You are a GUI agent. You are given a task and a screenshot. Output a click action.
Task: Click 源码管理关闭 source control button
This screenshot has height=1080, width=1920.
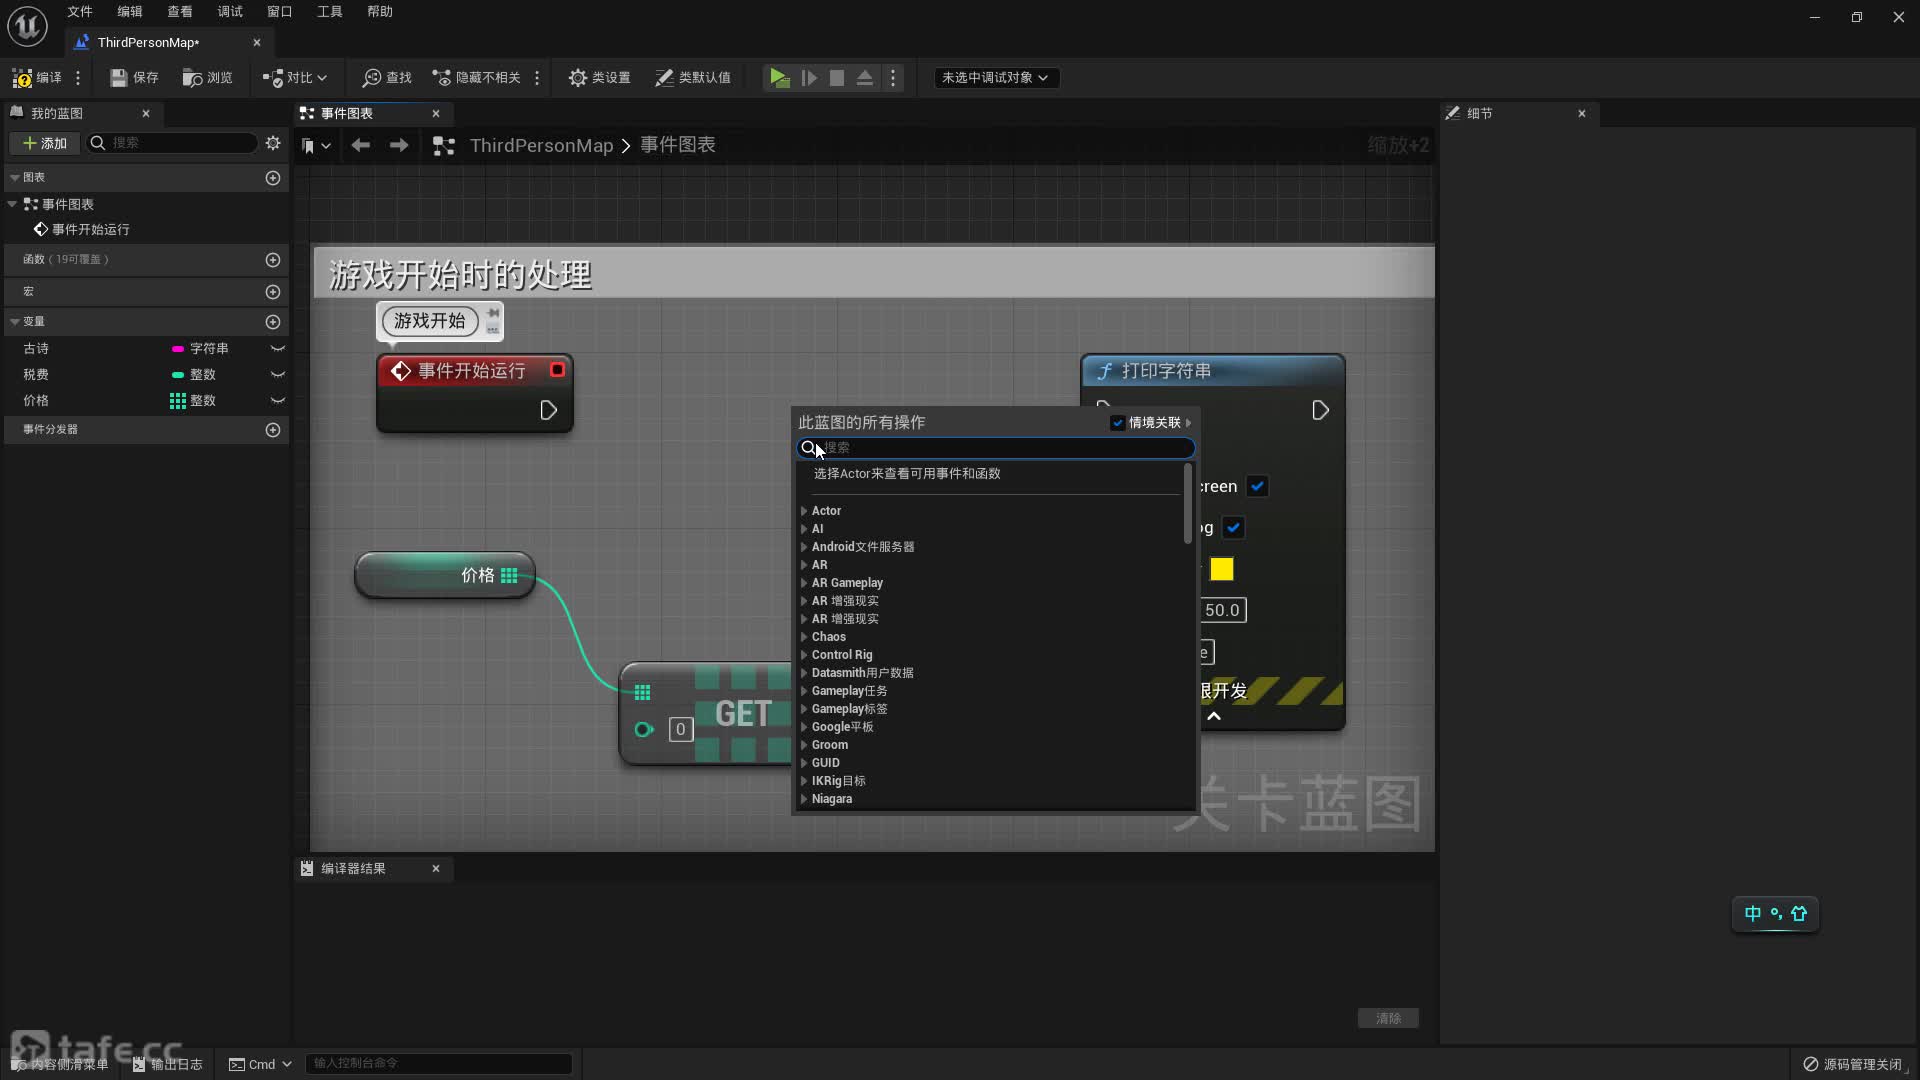pyautogui.click(x=1853, y=1064)
